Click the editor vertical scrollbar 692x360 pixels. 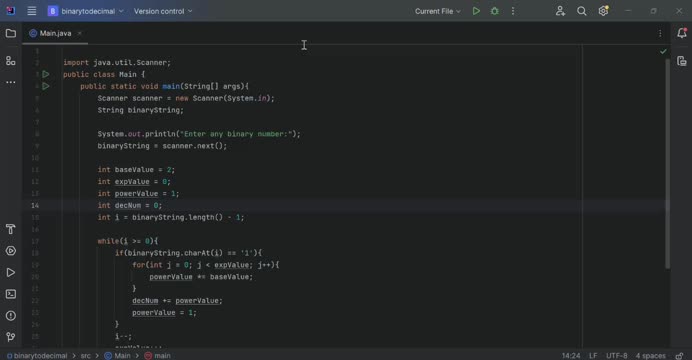(x=667, y=163)
